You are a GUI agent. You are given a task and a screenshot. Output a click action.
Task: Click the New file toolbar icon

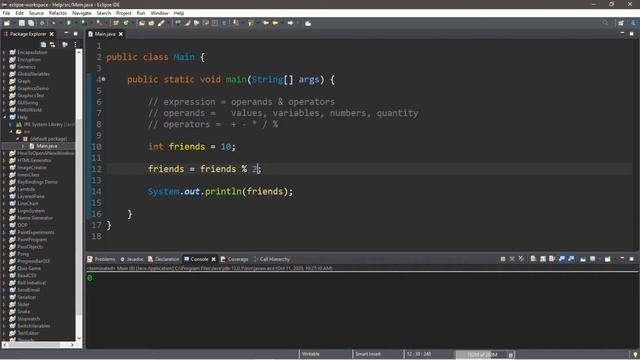click(x=7, y=23)
